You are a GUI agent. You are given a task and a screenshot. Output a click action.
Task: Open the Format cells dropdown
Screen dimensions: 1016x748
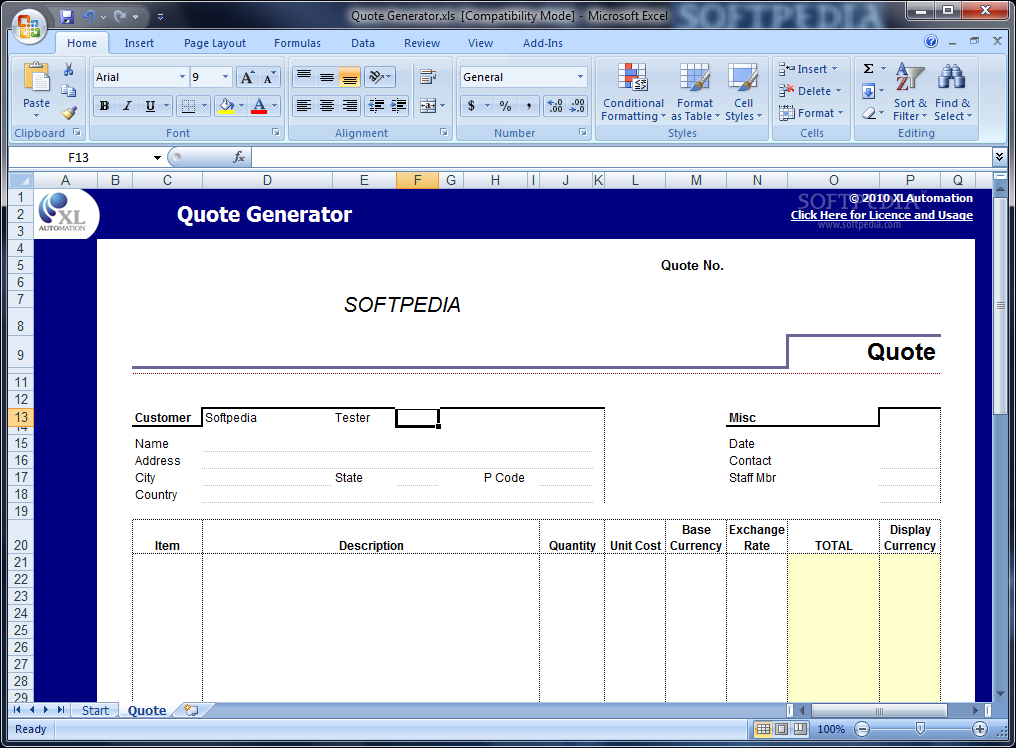coord(841,113)
